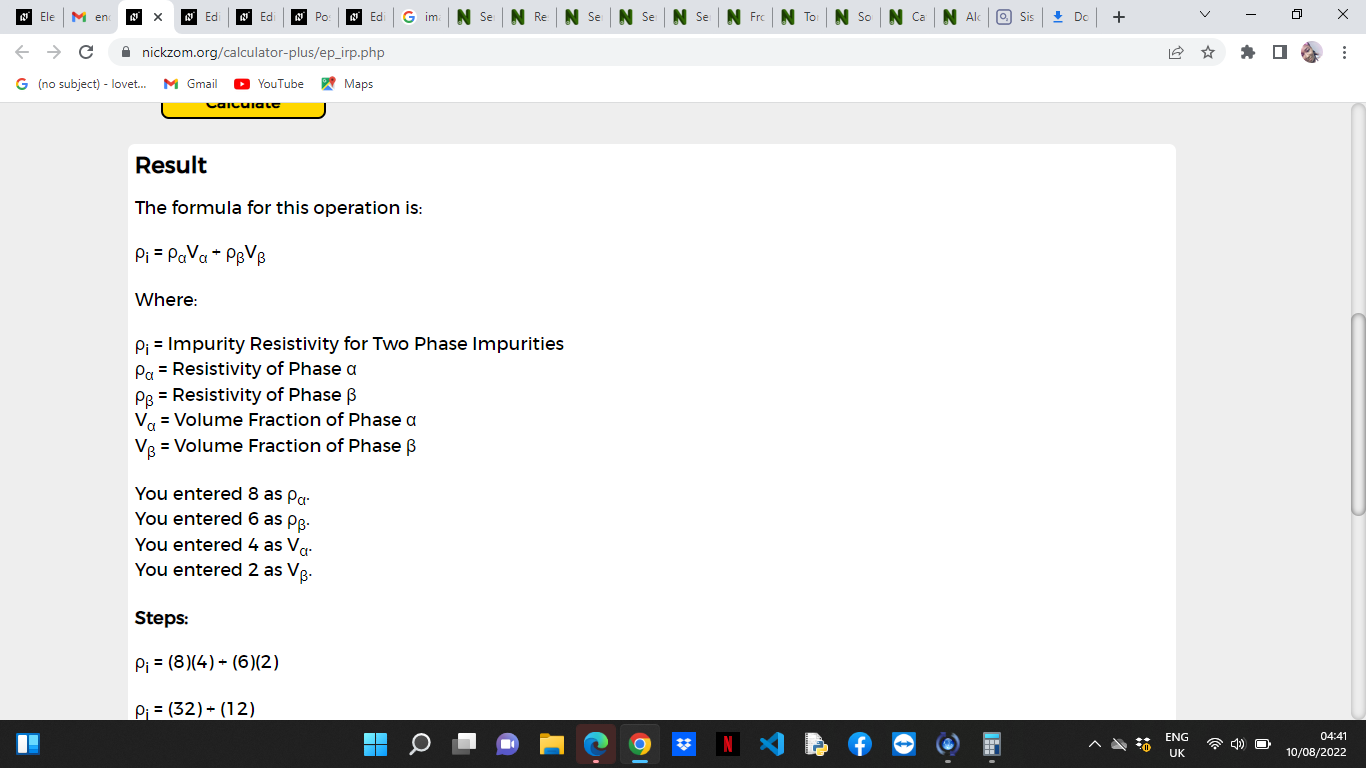This screenshot has height=768, width=1366.
Task: Go back to the previous page
Action: [23, 52]
